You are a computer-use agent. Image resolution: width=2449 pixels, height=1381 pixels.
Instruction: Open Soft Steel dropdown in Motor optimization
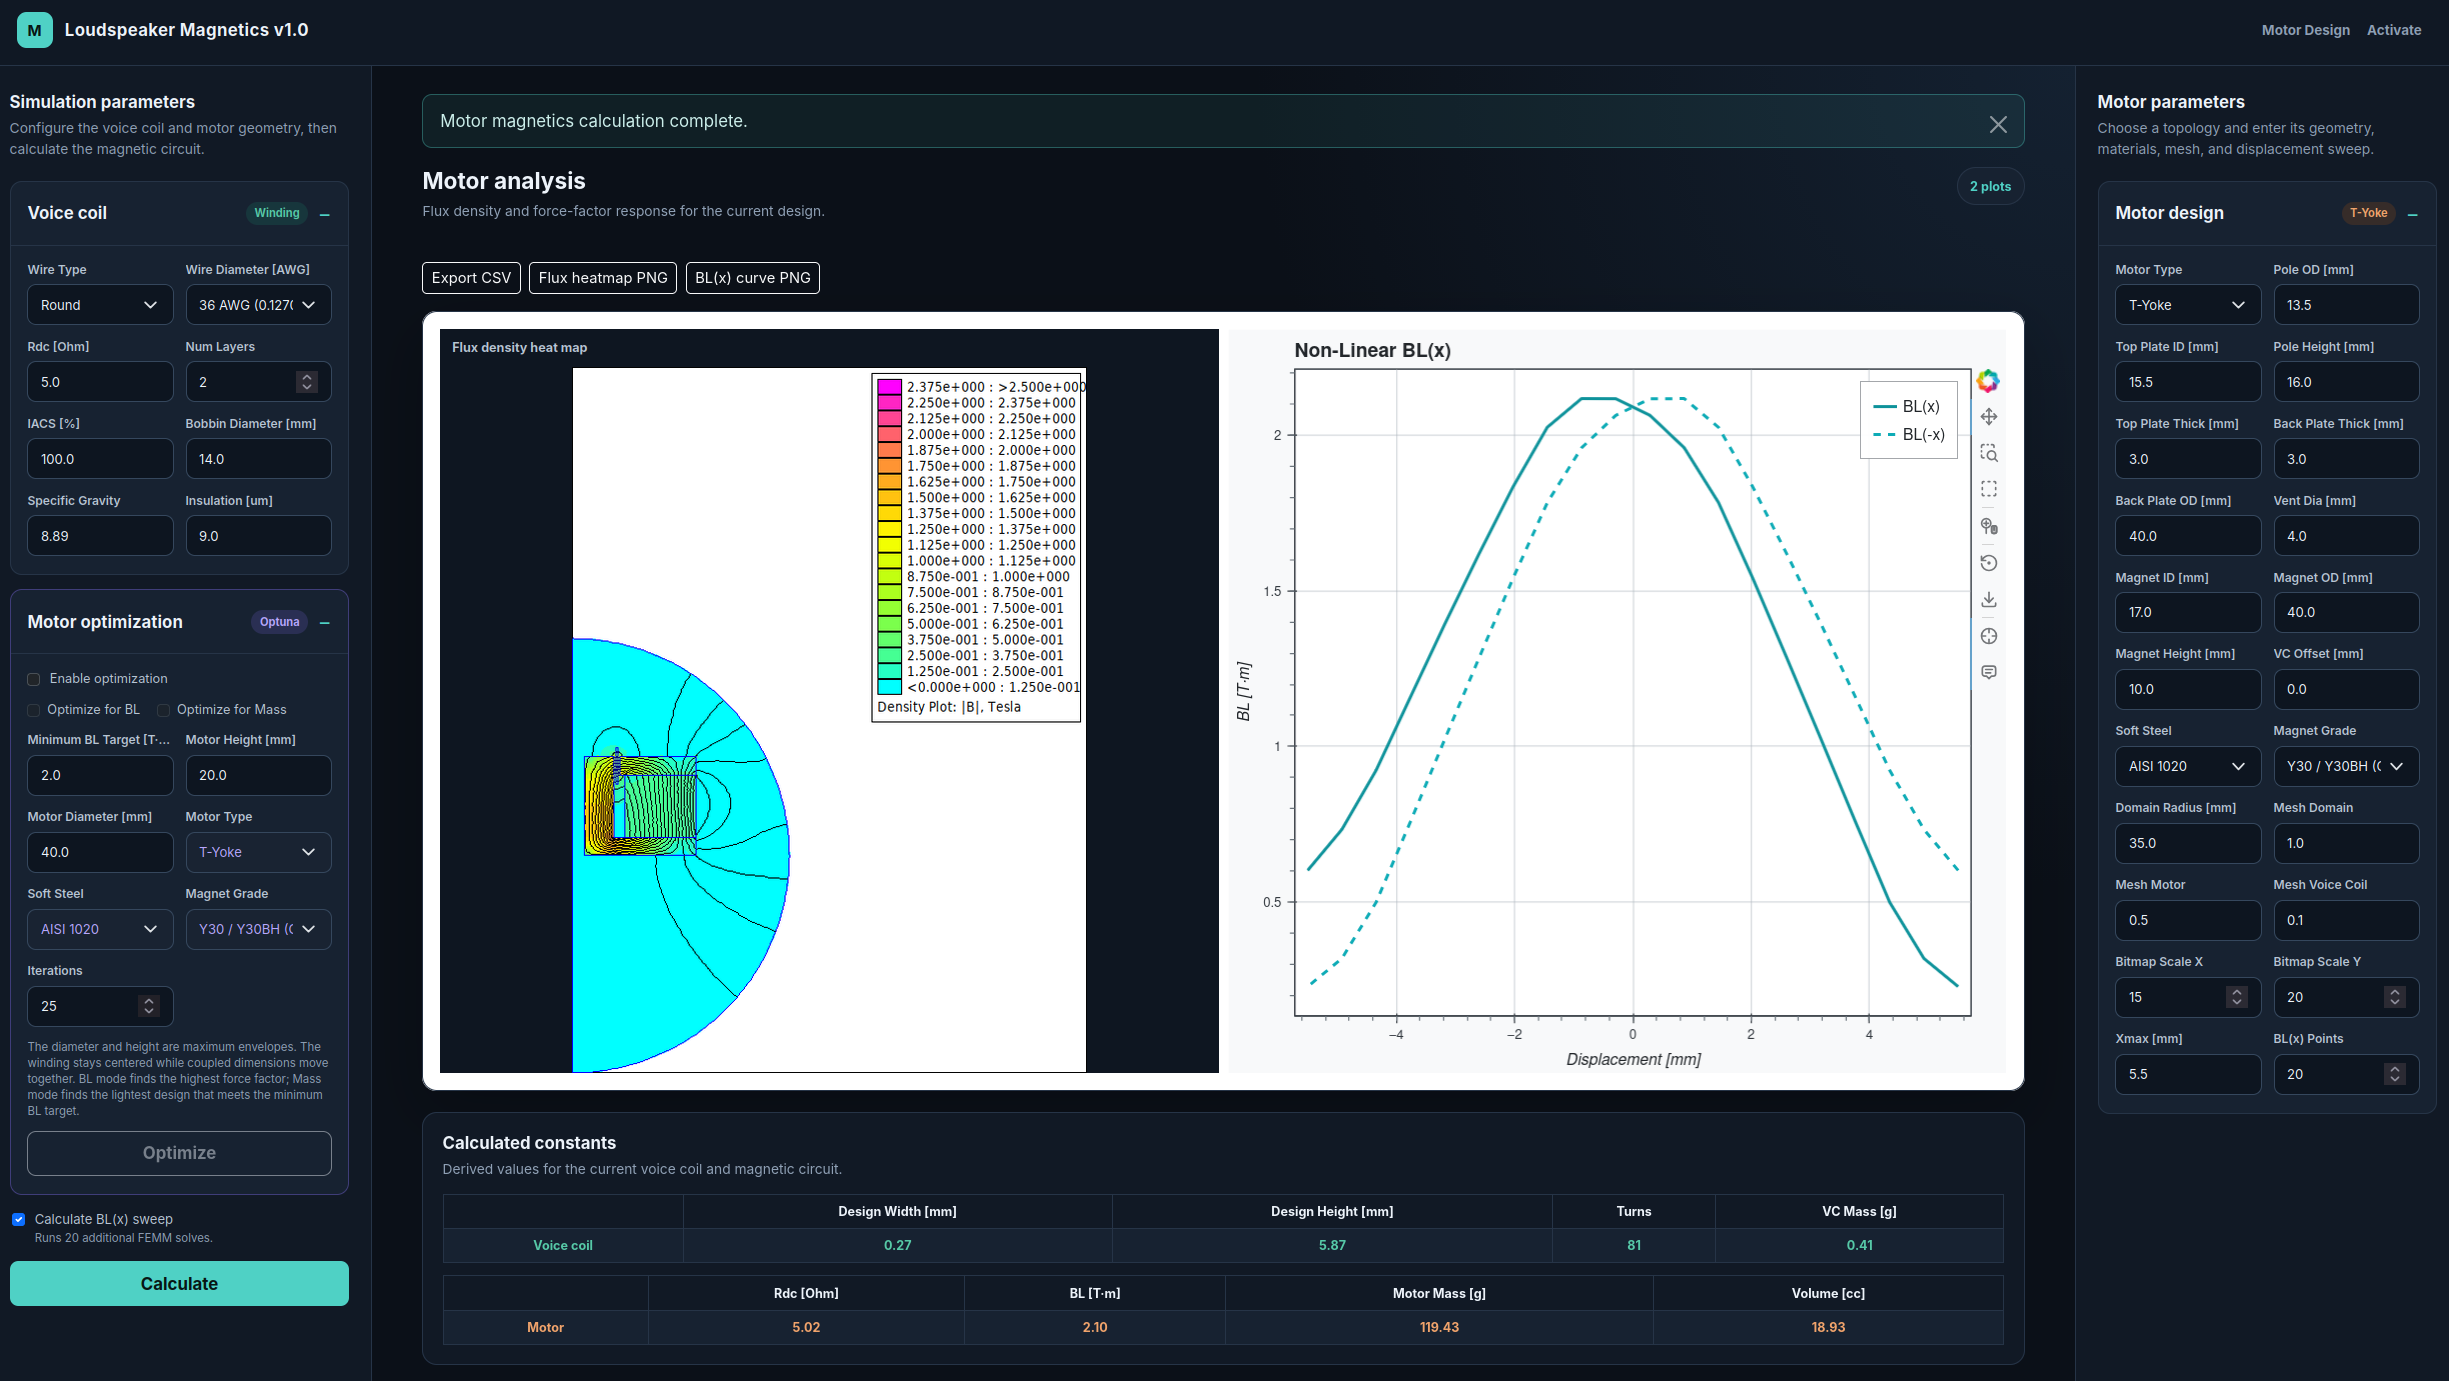coord(100,929)
